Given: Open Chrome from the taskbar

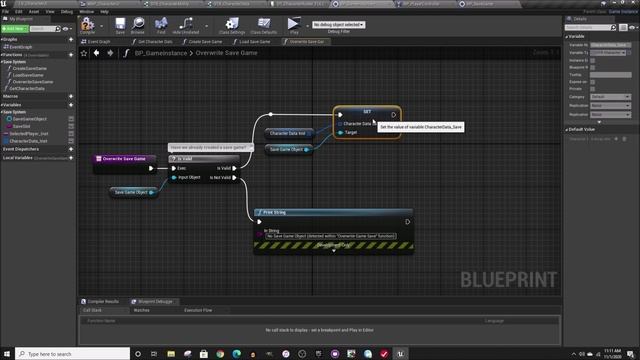Looking at the screenshot, I should [x=220, y=354].
